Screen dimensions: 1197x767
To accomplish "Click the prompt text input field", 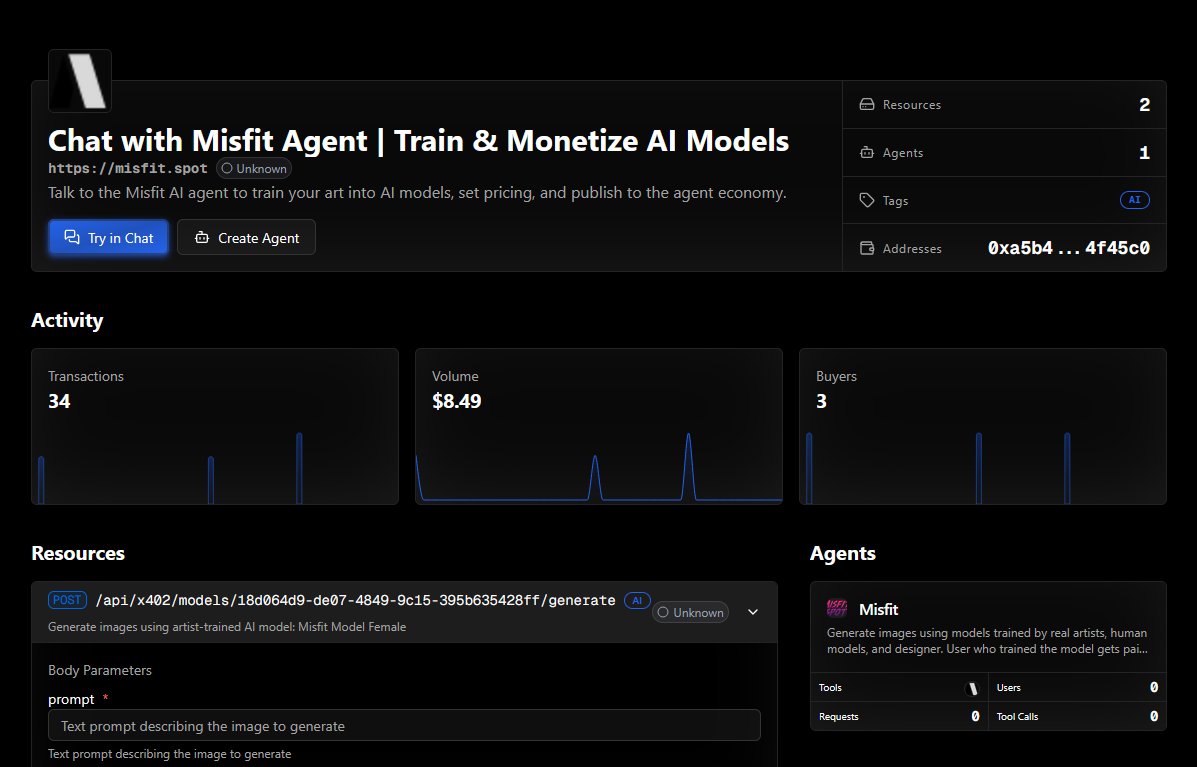I will coord(404,725).
